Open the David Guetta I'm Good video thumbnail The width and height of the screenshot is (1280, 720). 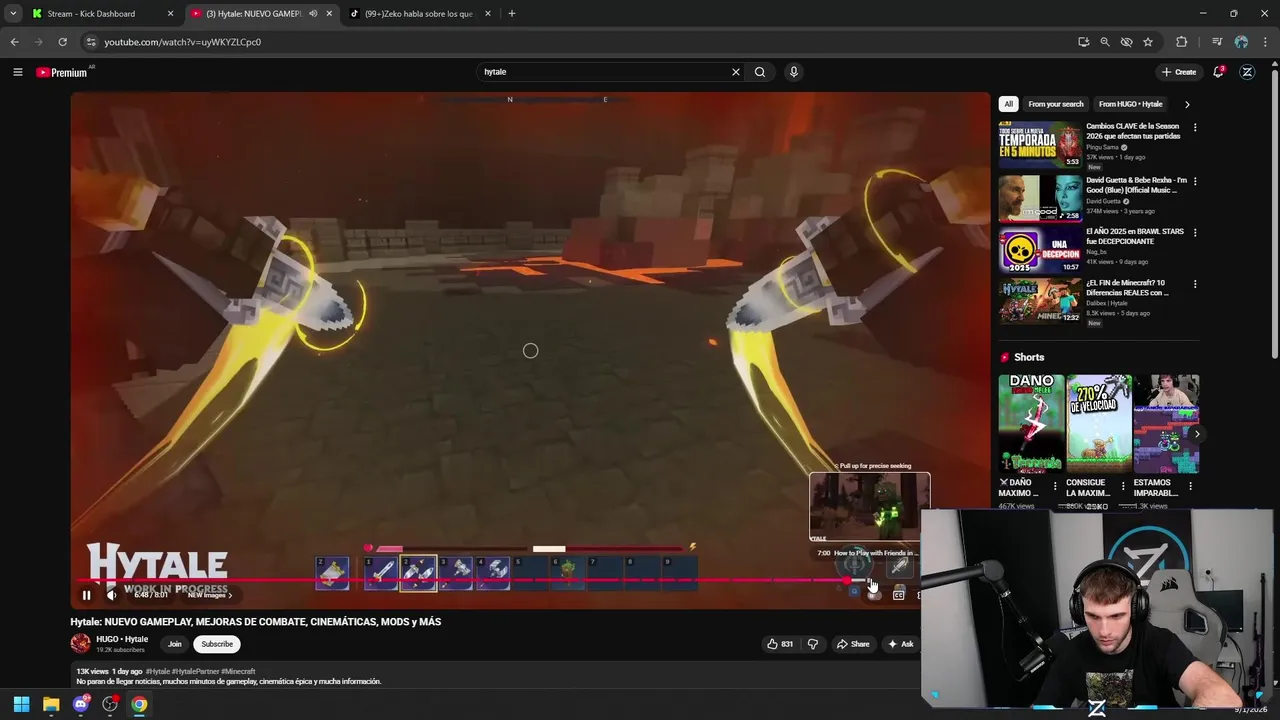[1040, 198]
